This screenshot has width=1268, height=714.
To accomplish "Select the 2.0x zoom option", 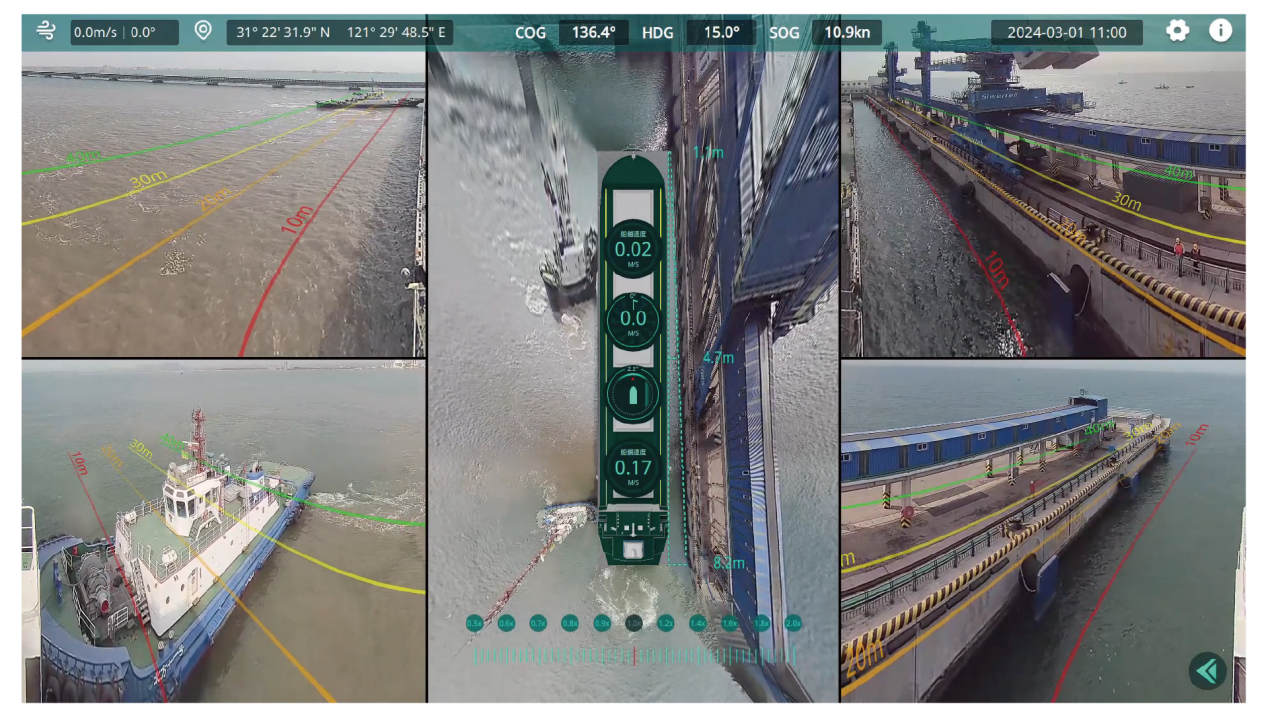I will click(x=793, y=623).
